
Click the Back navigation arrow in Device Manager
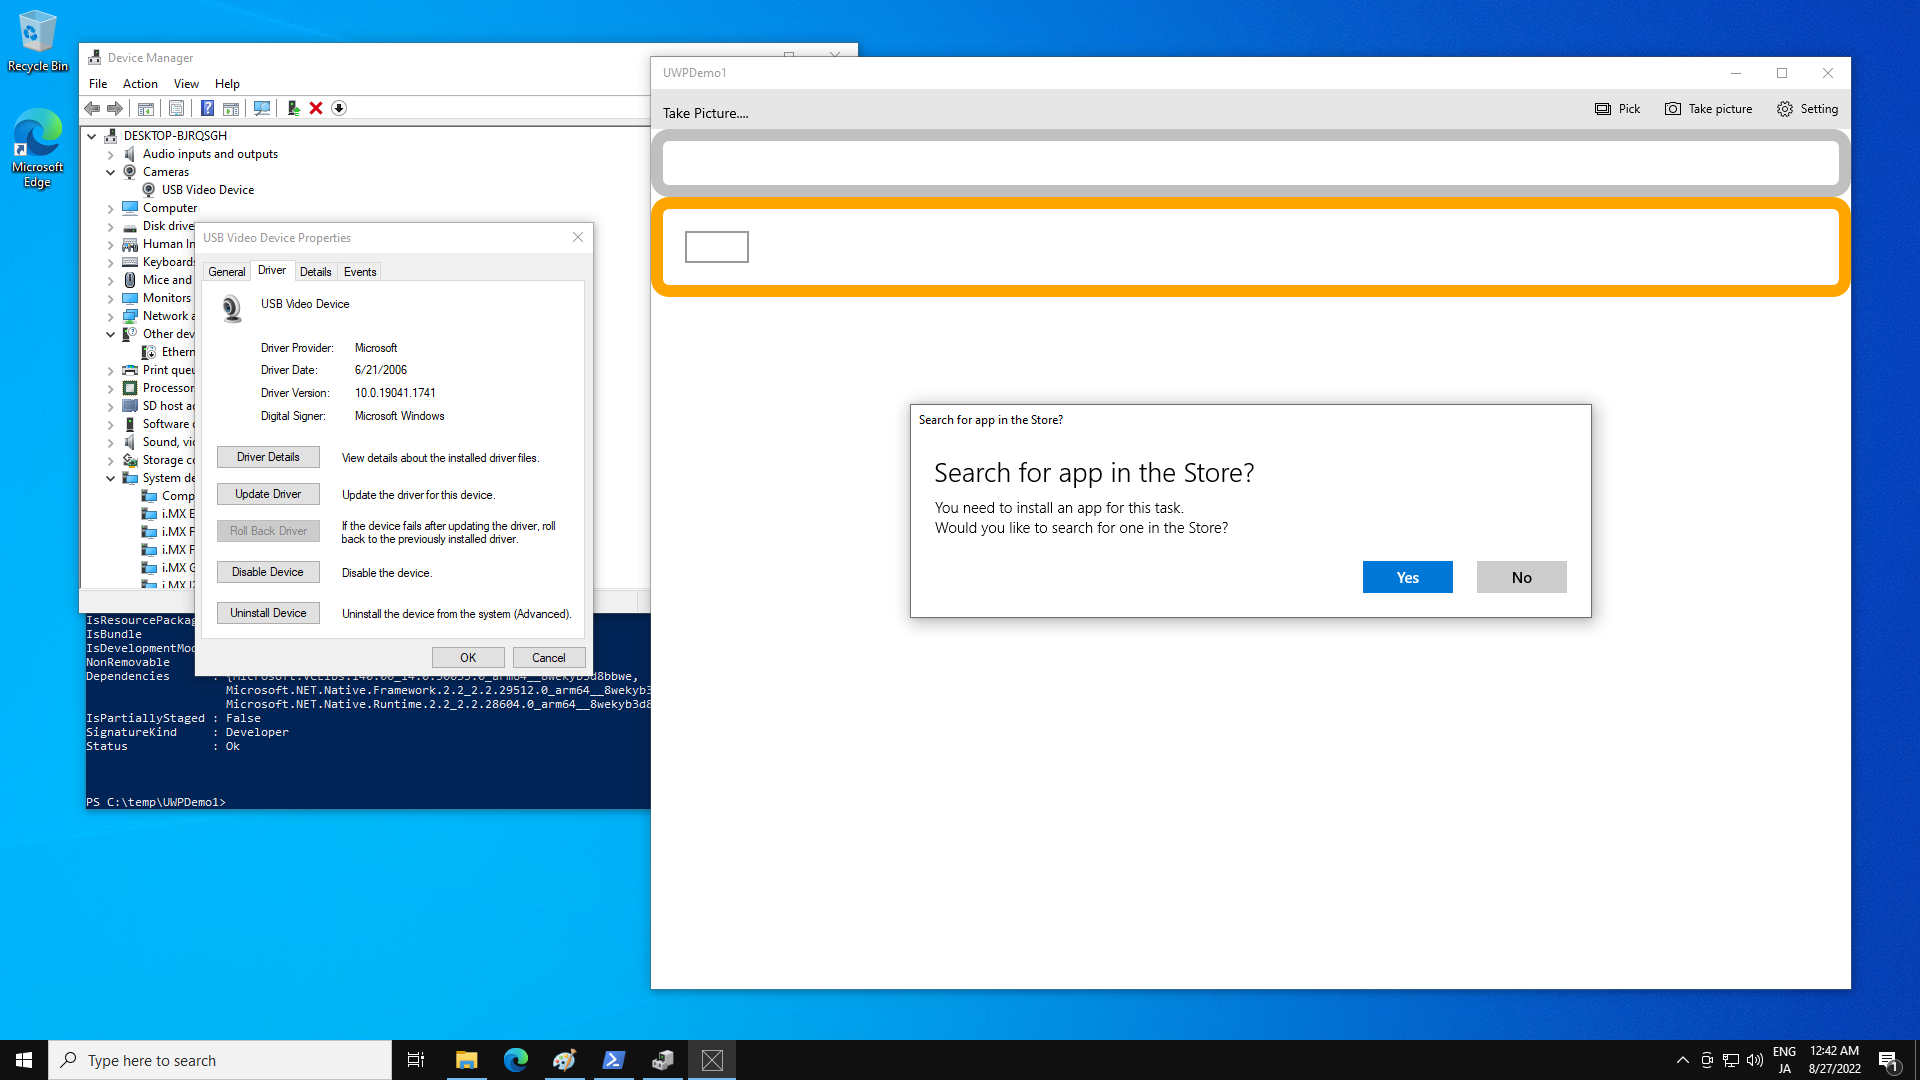pyautogui.click(x=93, y=108)
